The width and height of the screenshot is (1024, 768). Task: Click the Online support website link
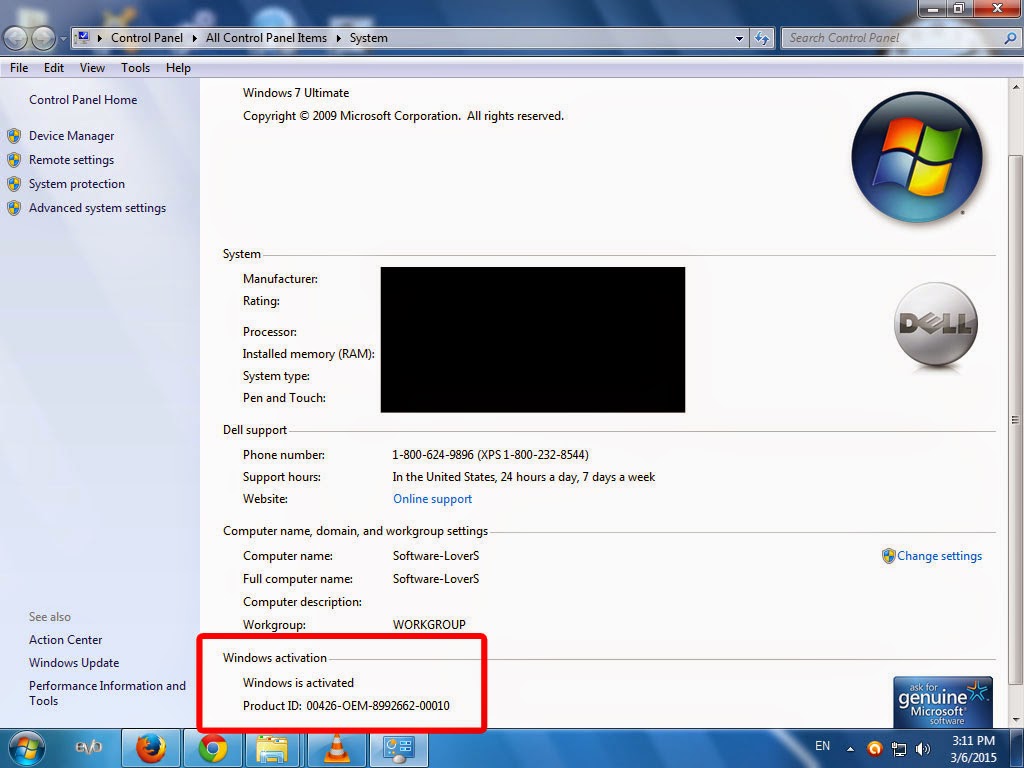[432, 498]
